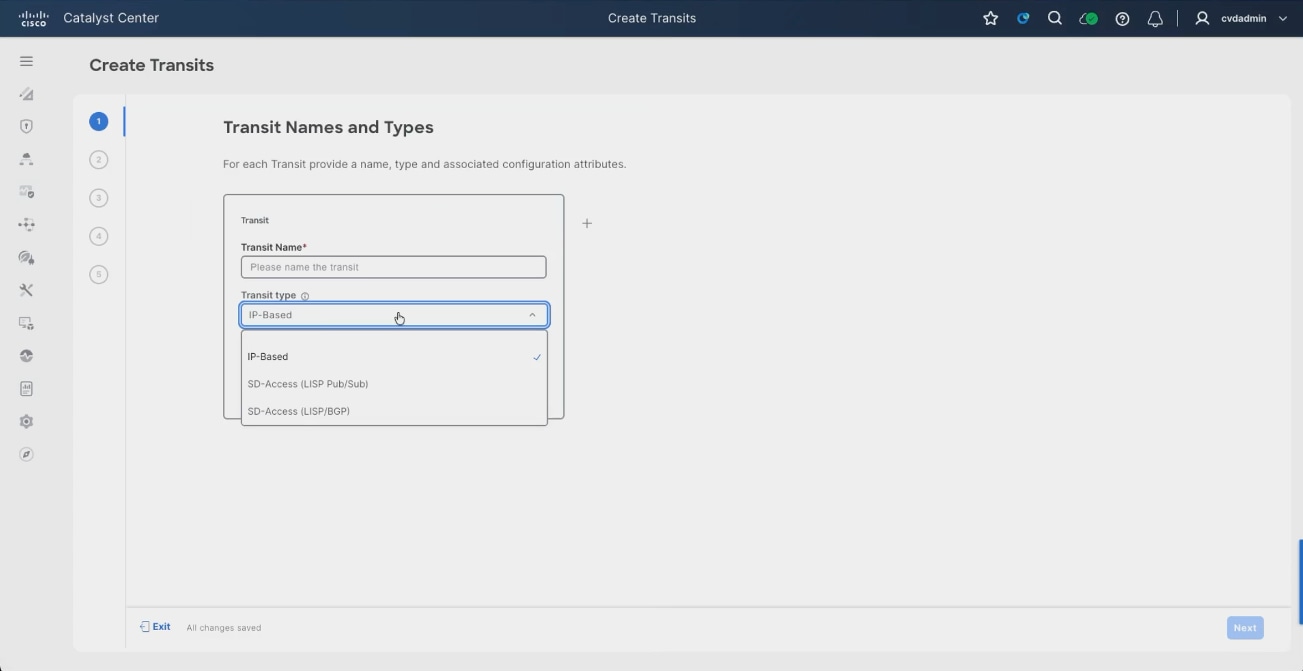
Task: Add another transit with plus icon
Action: coord(587,223)
